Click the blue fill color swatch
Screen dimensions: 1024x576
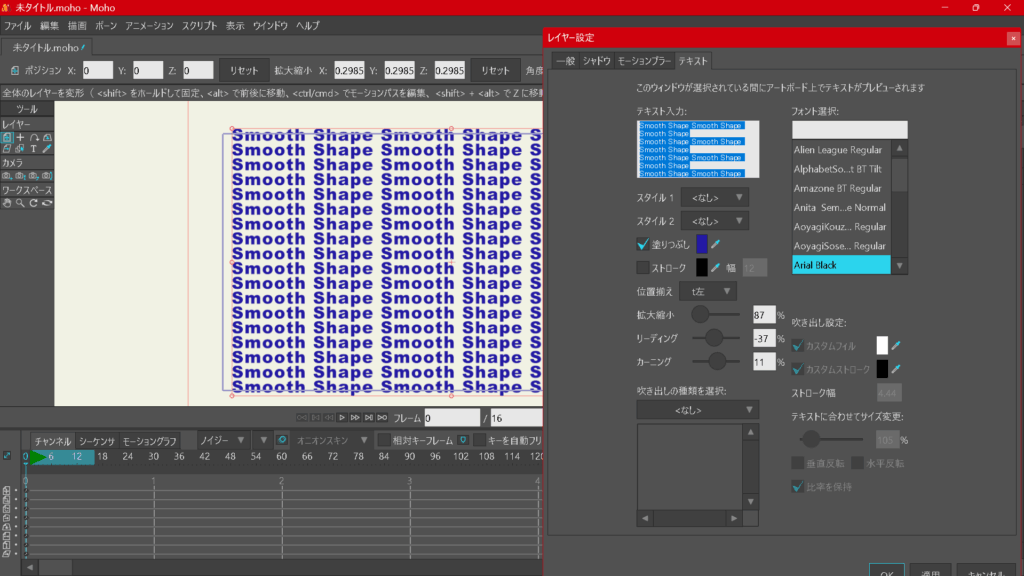point(702,243)
